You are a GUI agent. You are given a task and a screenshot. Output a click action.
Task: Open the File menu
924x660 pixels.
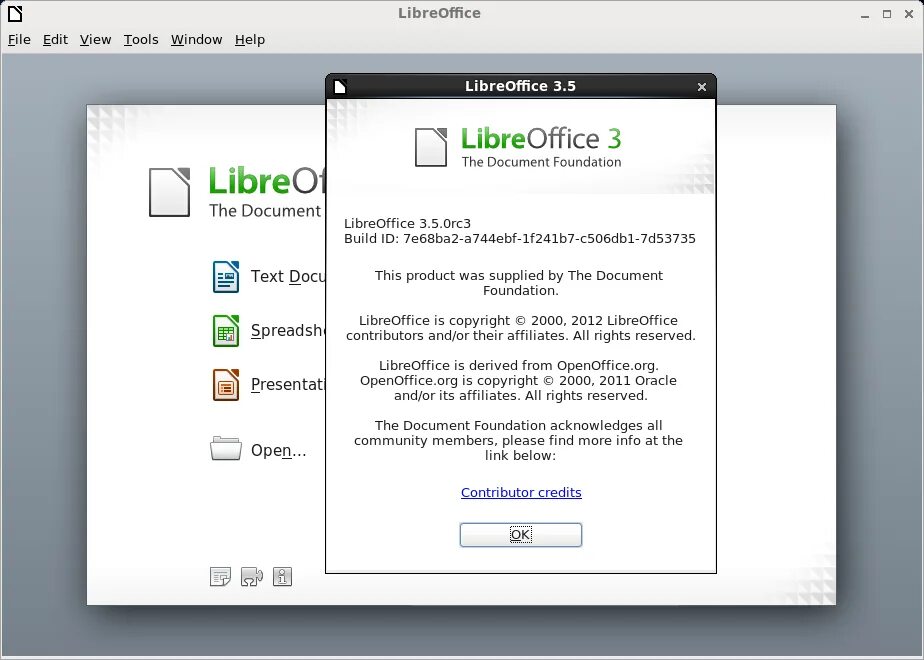[19, 39]
